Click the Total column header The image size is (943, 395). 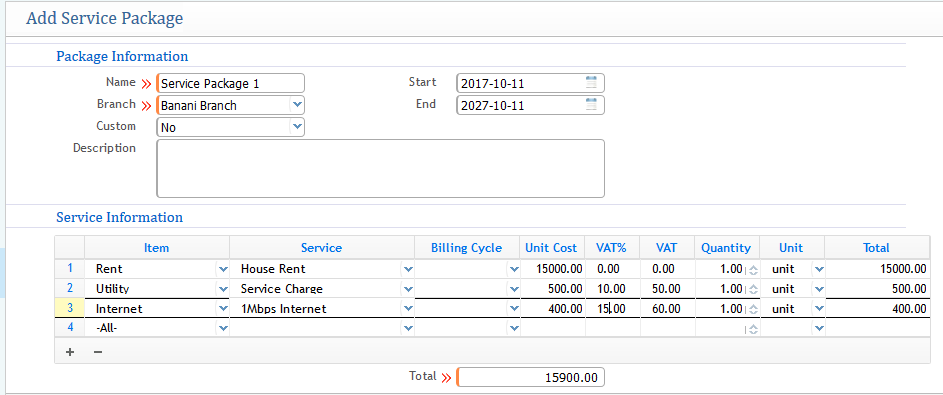(876, 248)
